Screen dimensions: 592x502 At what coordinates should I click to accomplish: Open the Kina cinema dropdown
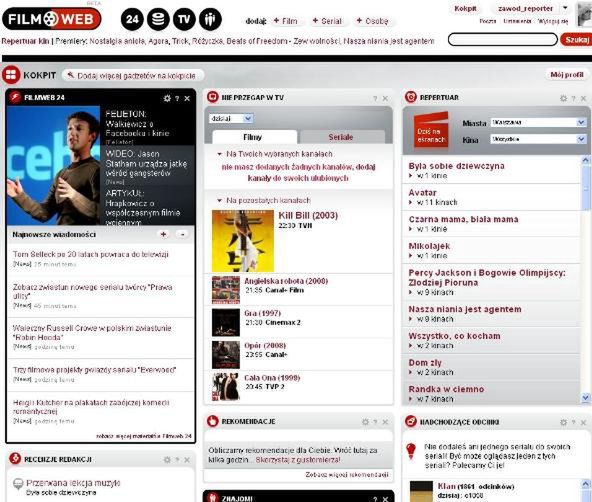click(538, 139)
